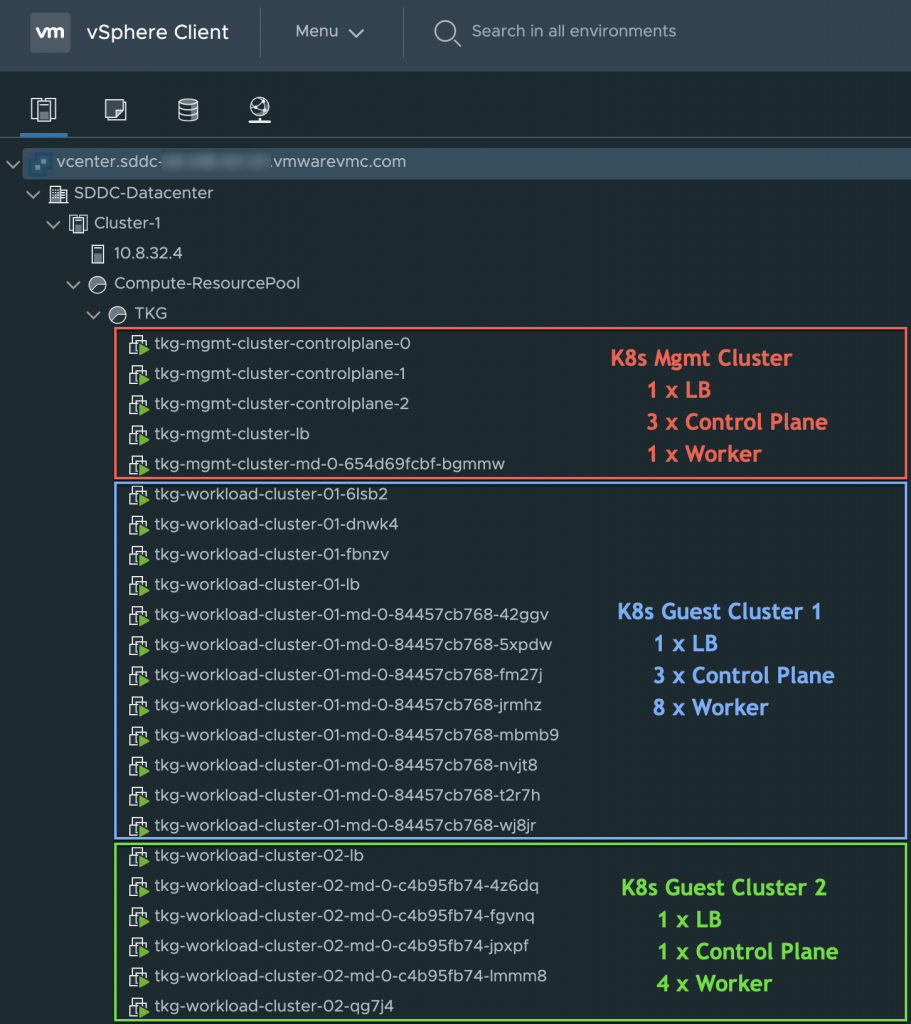Image resolution: width=911 pixels, height=1024 pixels.
Task: Click the host icon beside 10.8.32.4
Action: (x=98, y=254)
